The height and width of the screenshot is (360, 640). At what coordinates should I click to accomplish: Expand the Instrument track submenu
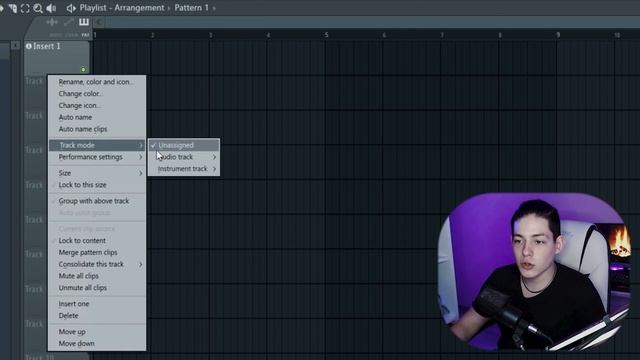coord(184,169)
